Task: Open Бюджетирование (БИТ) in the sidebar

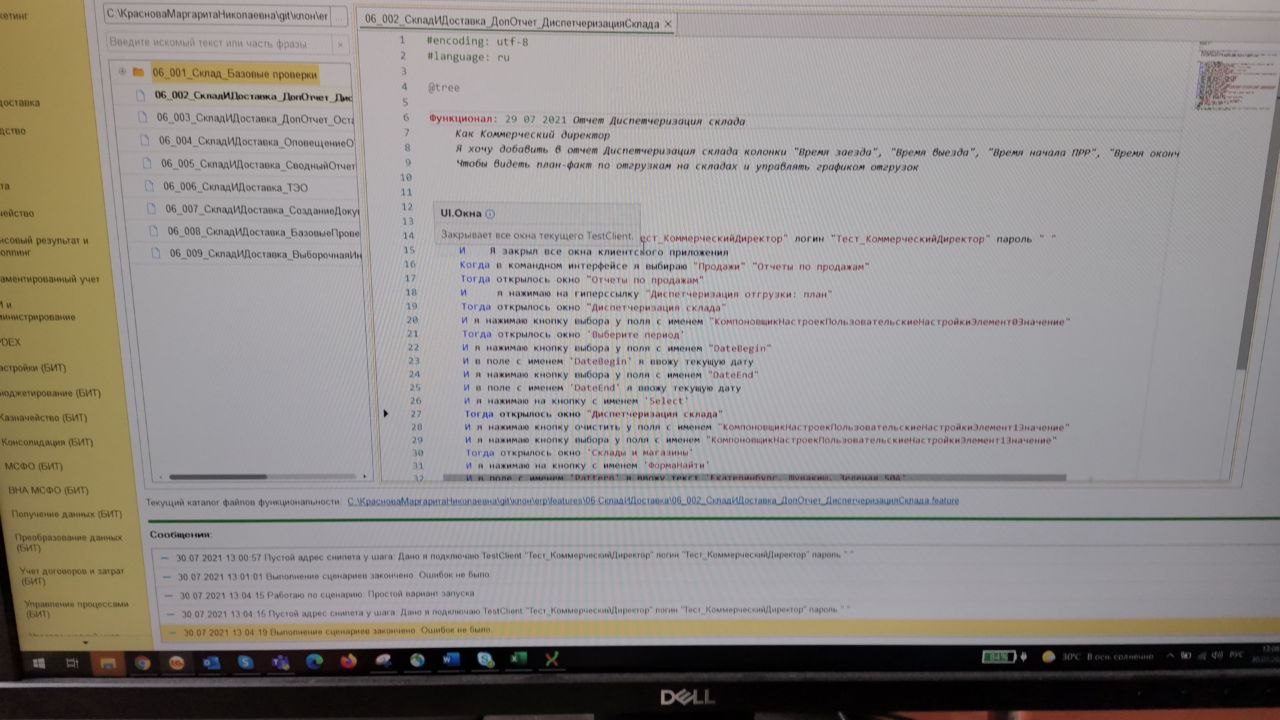Action: 52,394
